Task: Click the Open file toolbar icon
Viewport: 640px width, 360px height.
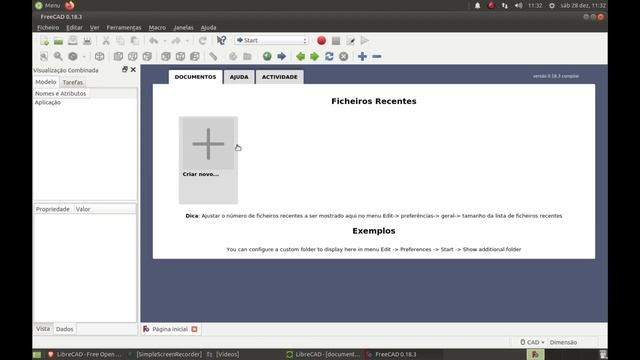Action: 58,41
